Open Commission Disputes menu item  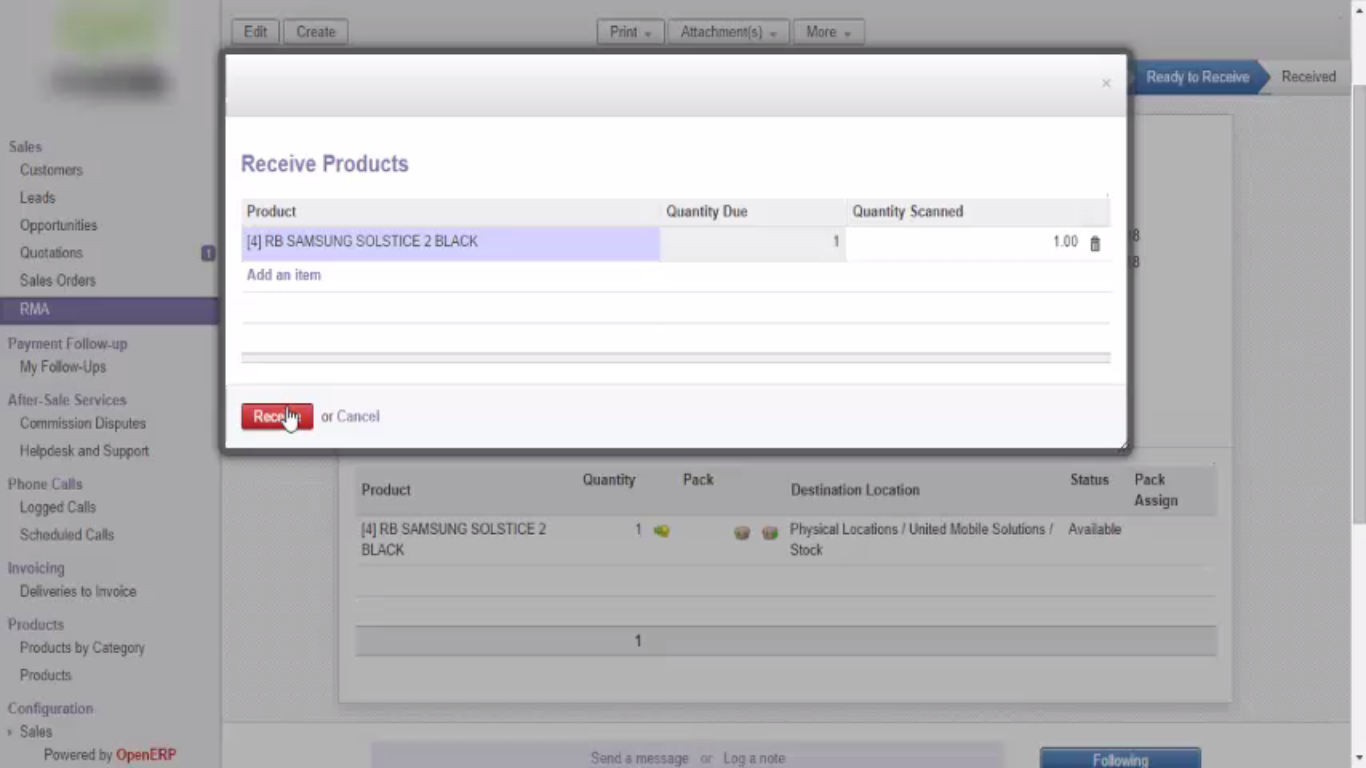[83, 424]
